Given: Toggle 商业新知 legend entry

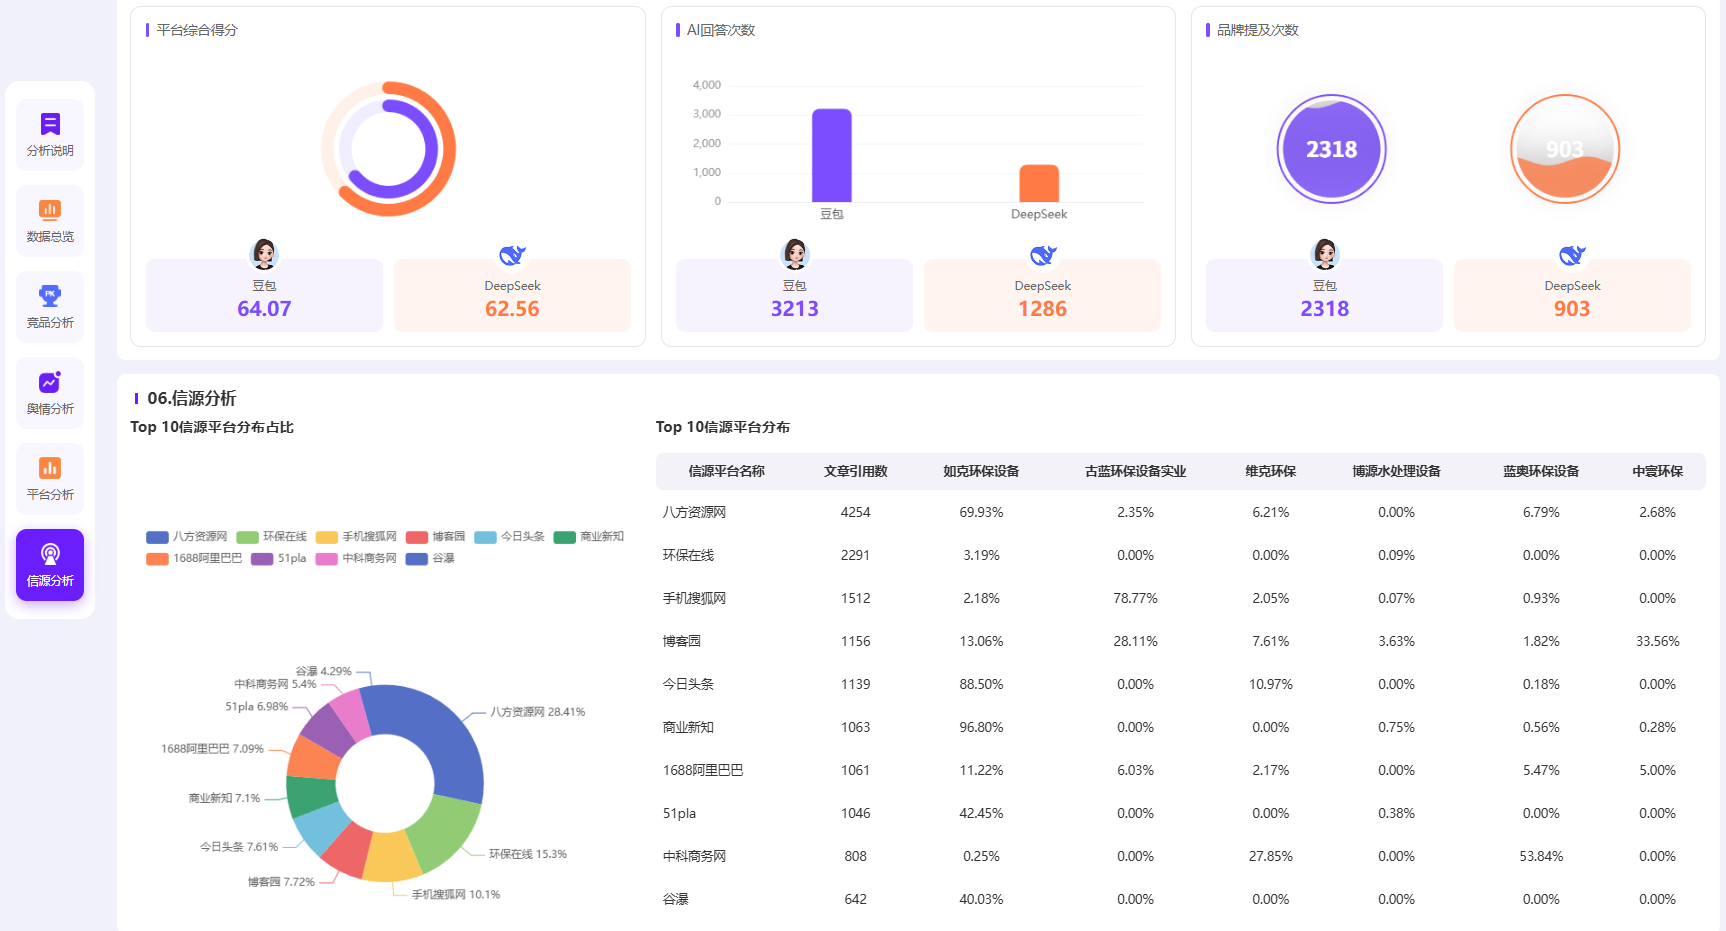Looking at the screenshot, I should 589,537.
